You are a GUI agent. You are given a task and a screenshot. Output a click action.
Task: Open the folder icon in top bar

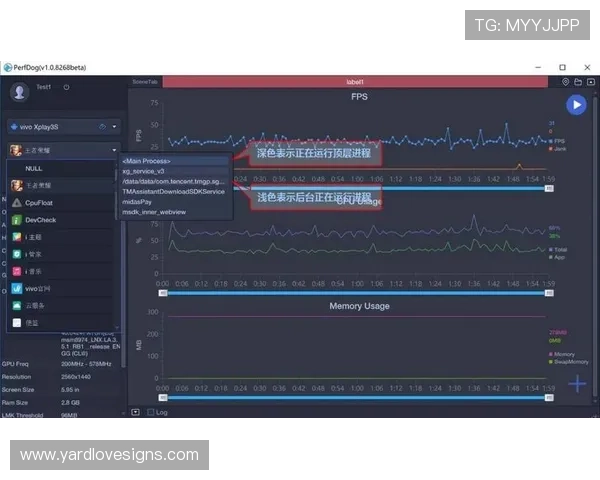576,81
